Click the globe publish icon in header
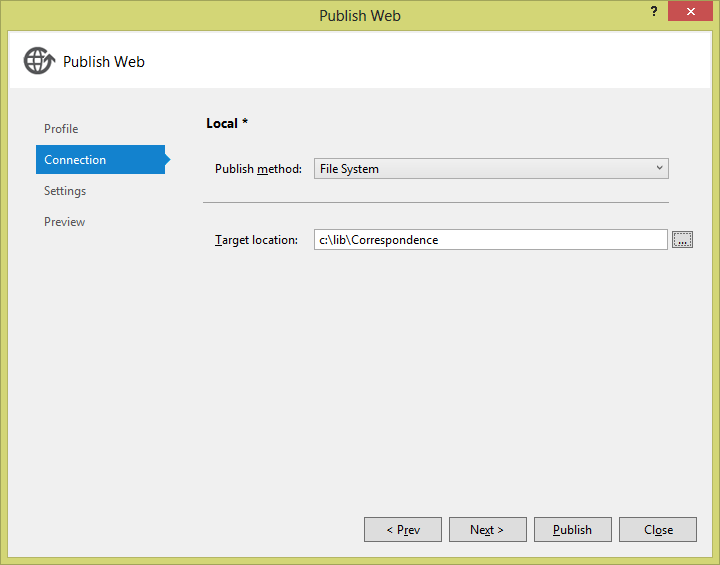The image size is (720, 565). pos(38,61)
